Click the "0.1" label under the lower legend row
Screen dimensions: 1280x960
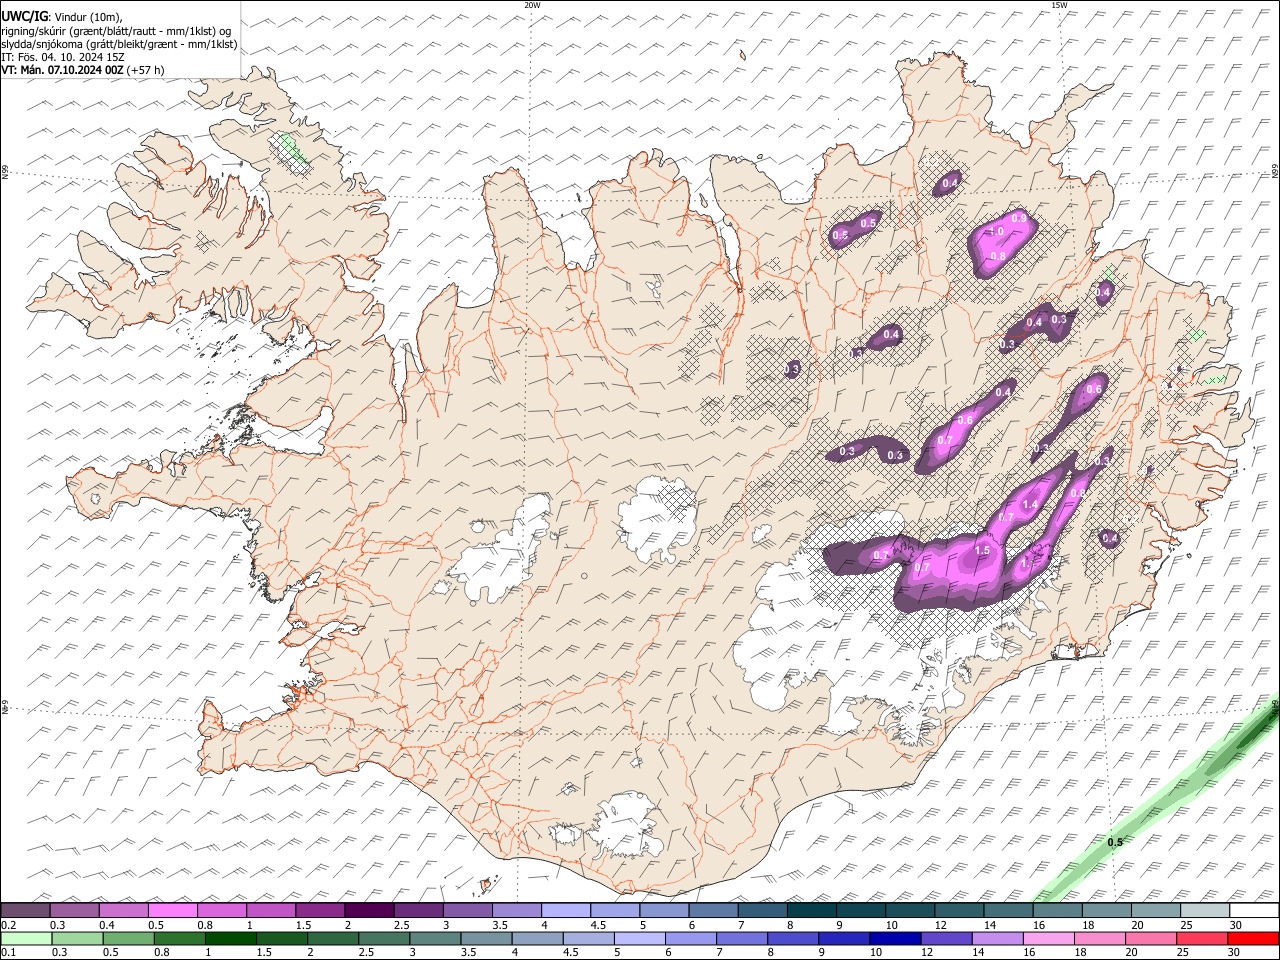[7, 952]
